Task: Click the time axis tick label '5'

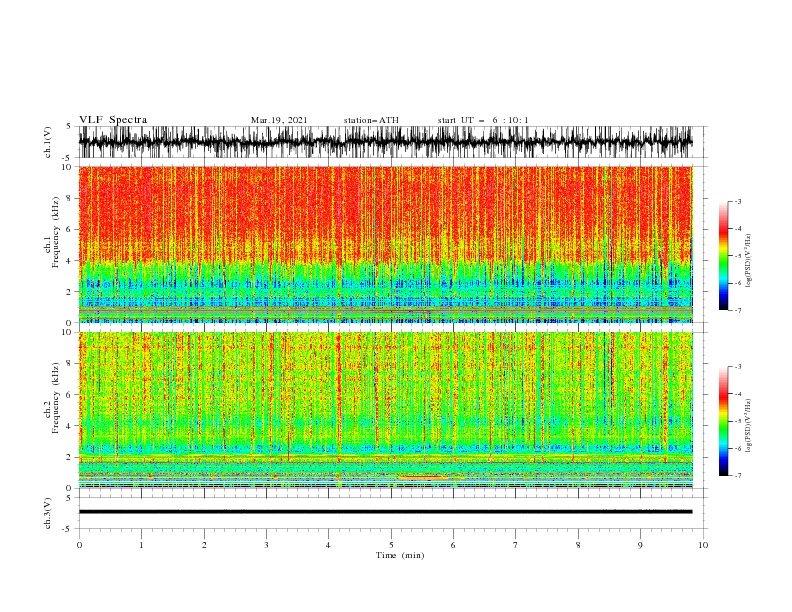Action: pos(391,545)
